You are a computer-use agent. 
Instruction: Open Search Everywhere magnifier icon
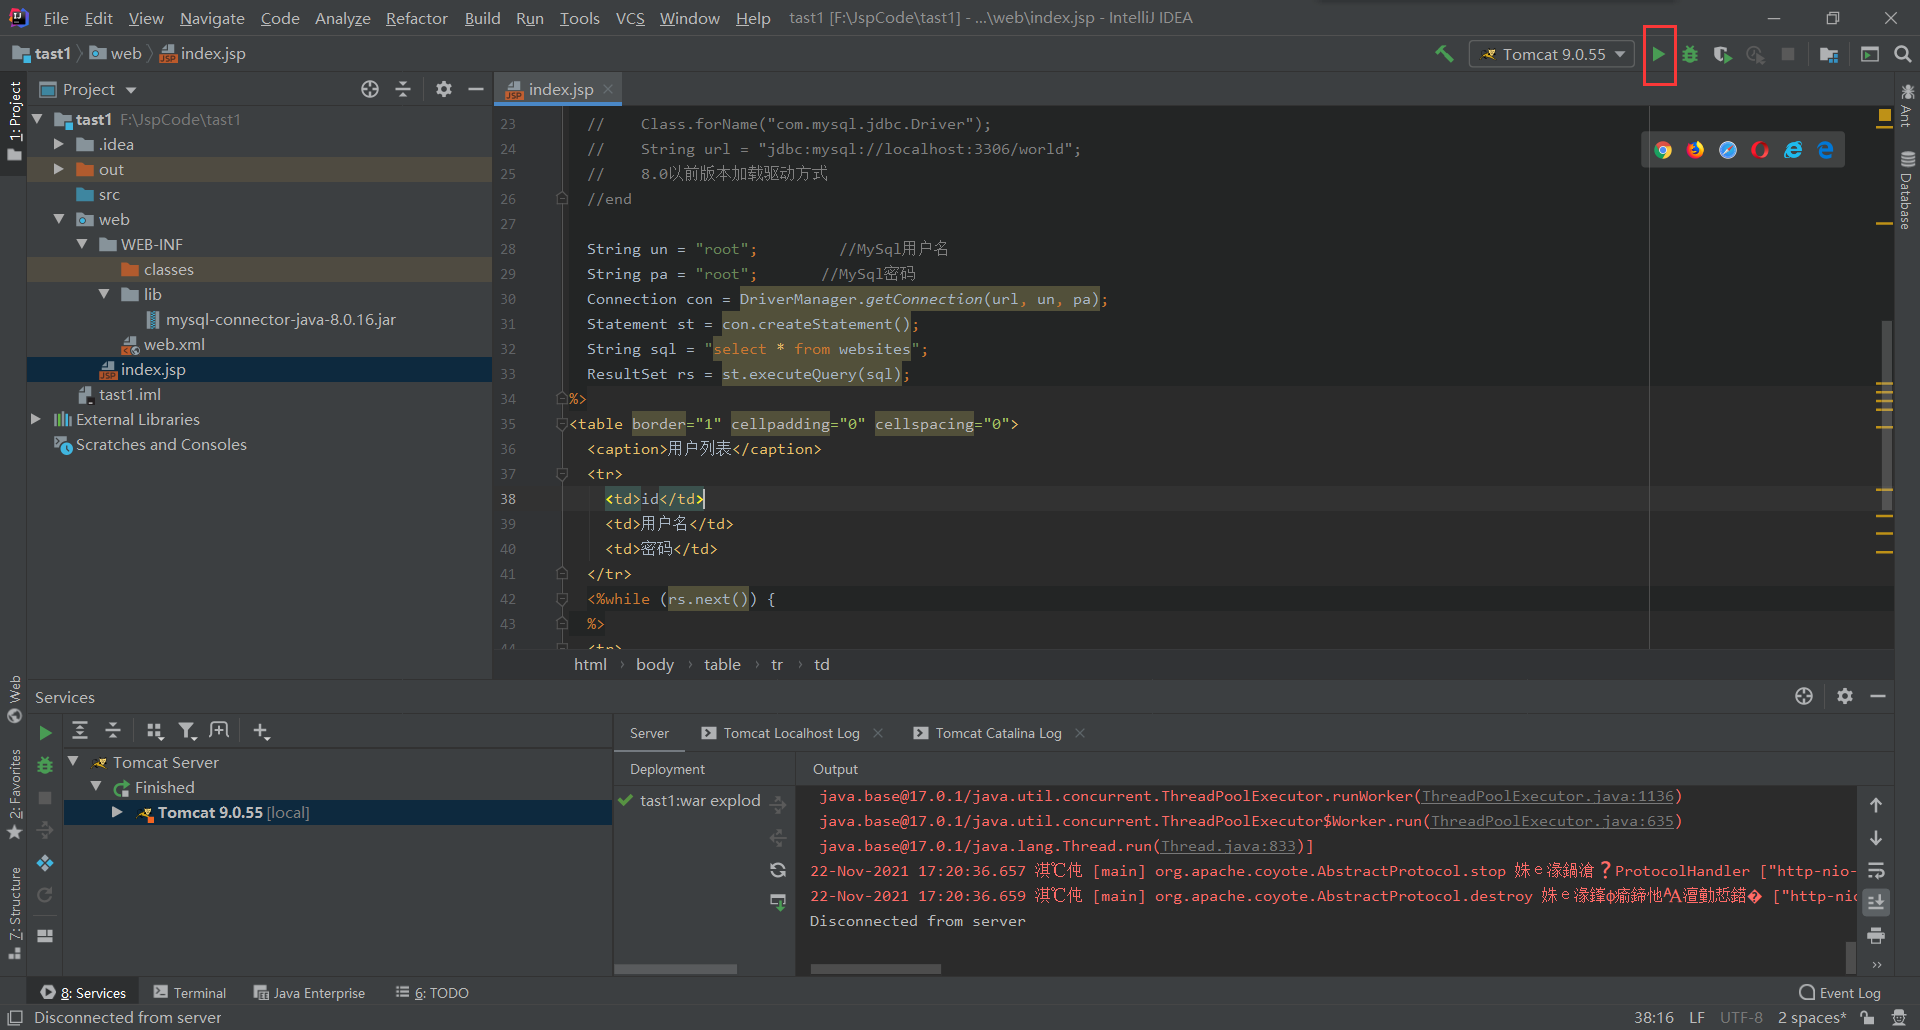click(1902, 54)
